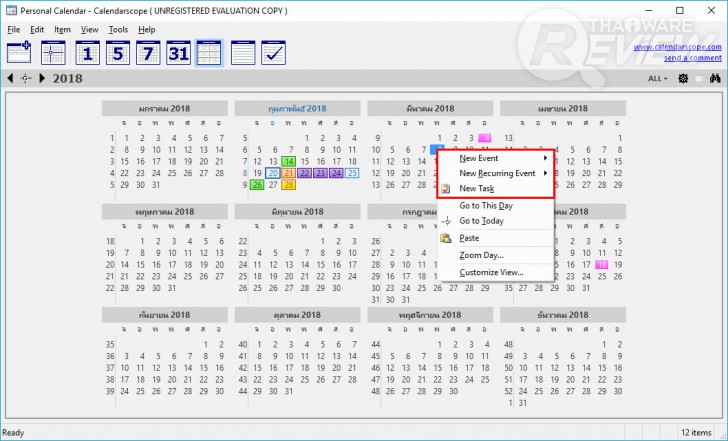Click the gear settings icon in navigation bar
The height and width of the screenshot is (441, 728).
[x=683, y=78]
